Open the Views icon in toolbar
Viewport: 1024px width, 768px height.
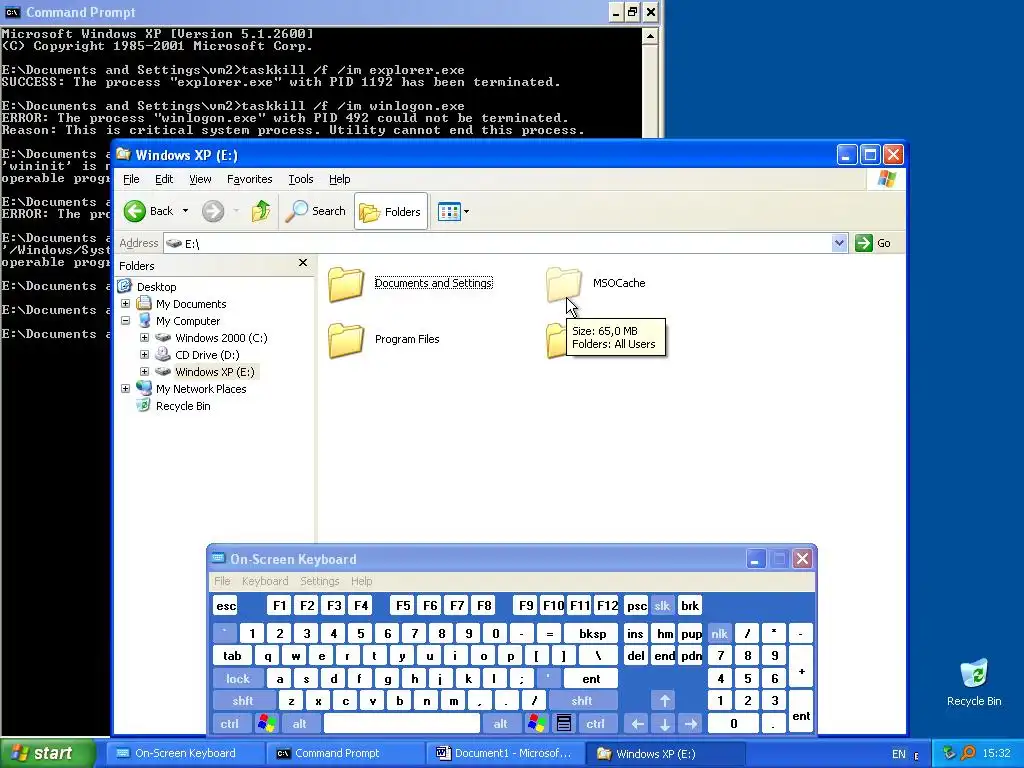pos(449,212)
